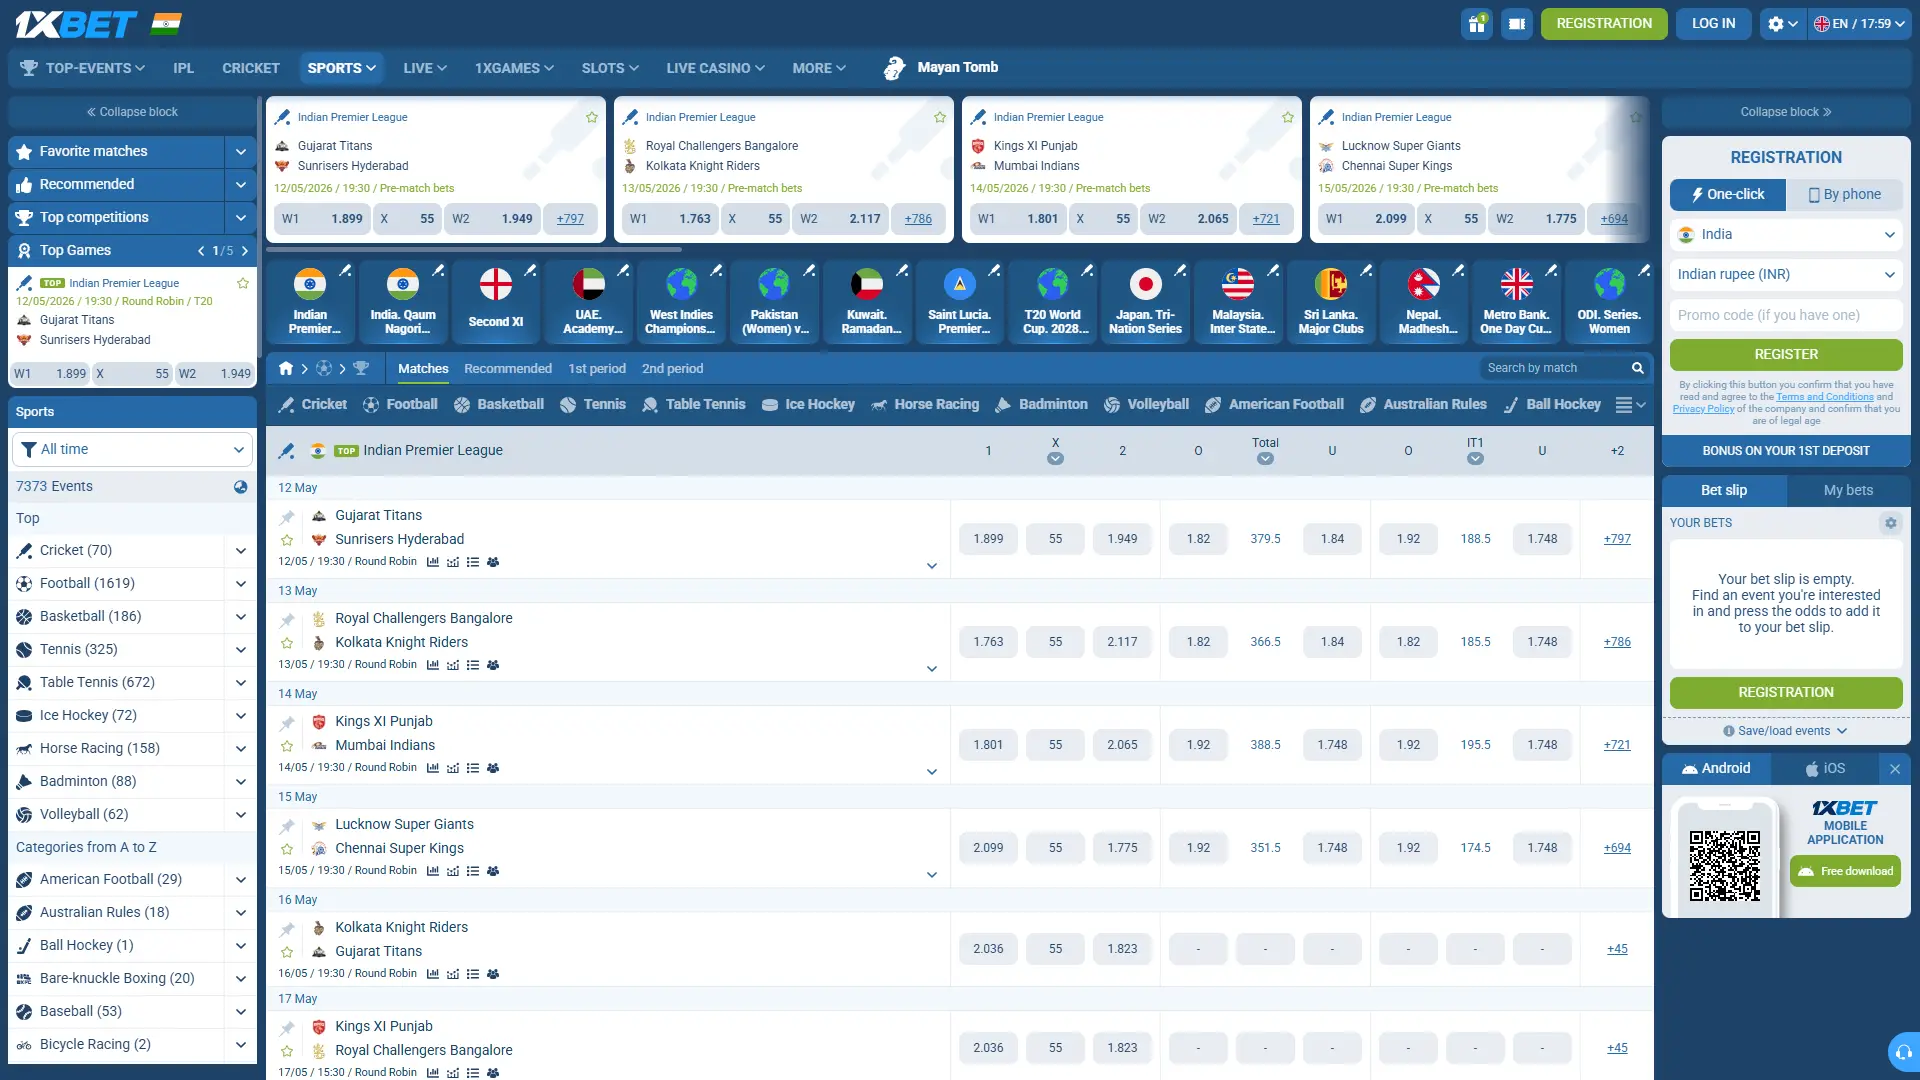Close the mobile app promo panel

(x=1895, y=769)
